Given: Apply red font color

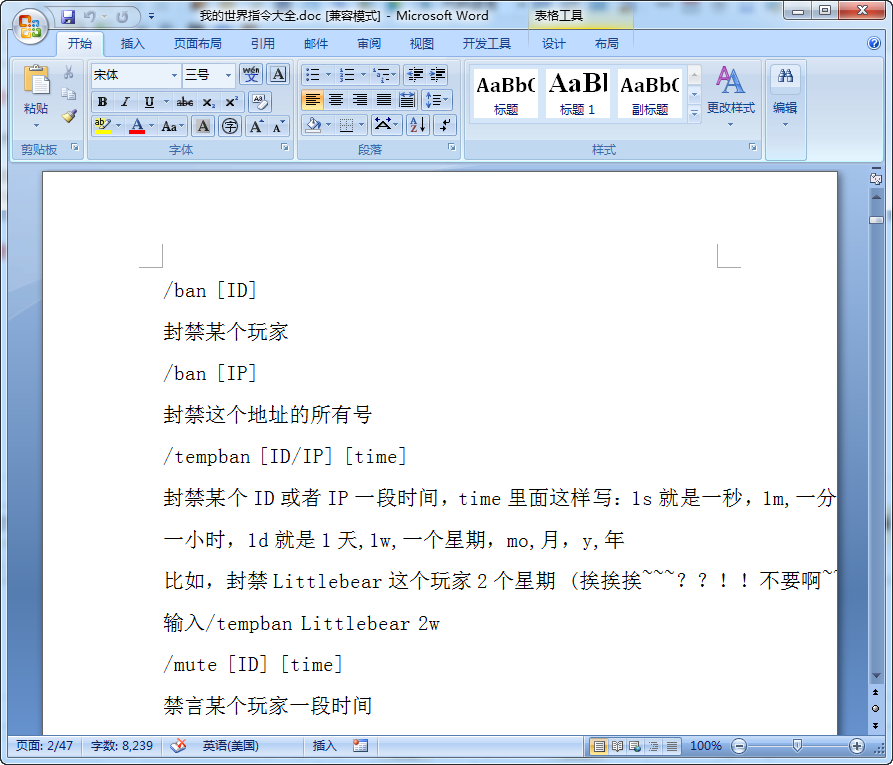Looking at the screenshot, I should pos(137,126).
